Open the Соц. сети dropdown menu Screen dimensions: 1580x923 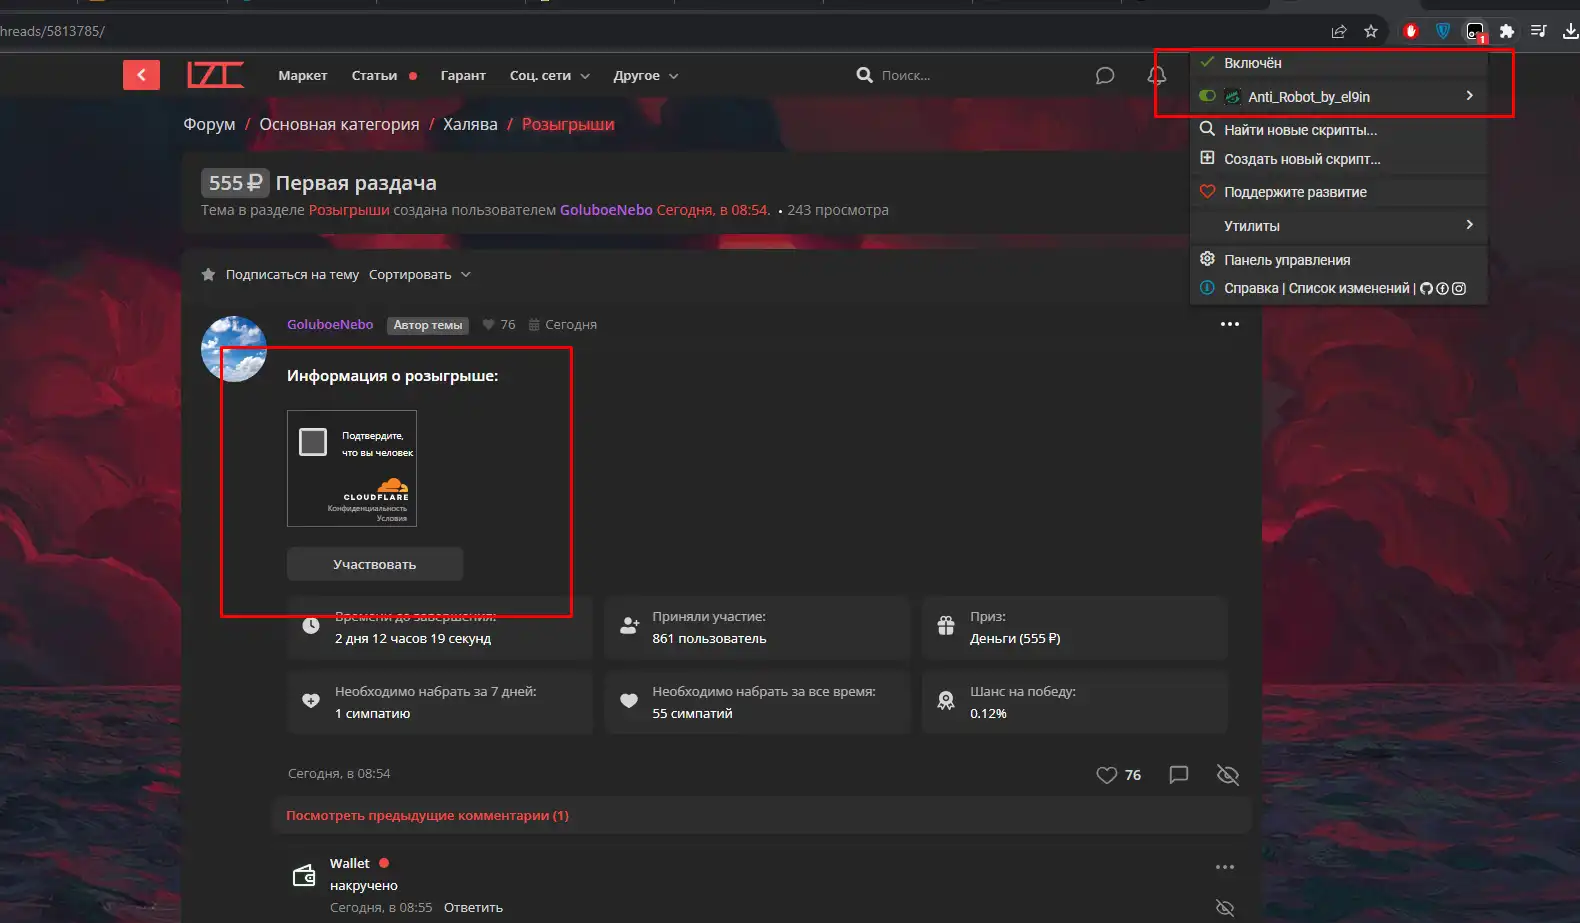pyautogui.click(x=550, y=76)
